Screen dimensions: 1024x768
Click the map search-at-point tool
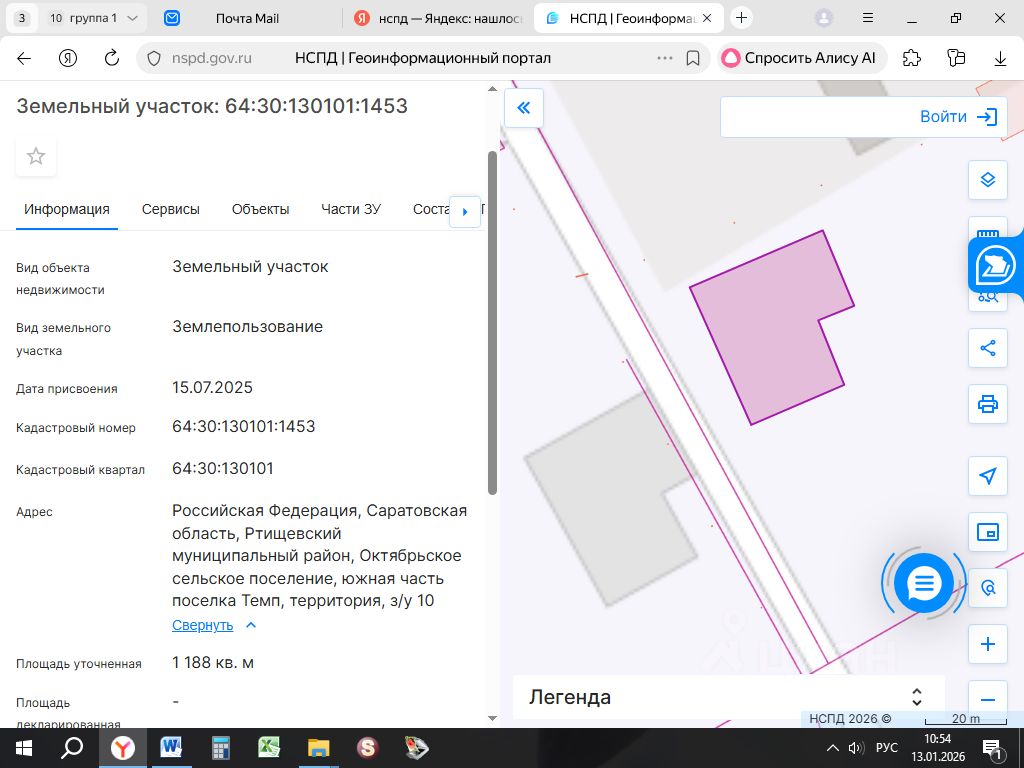tap(987, 588)
